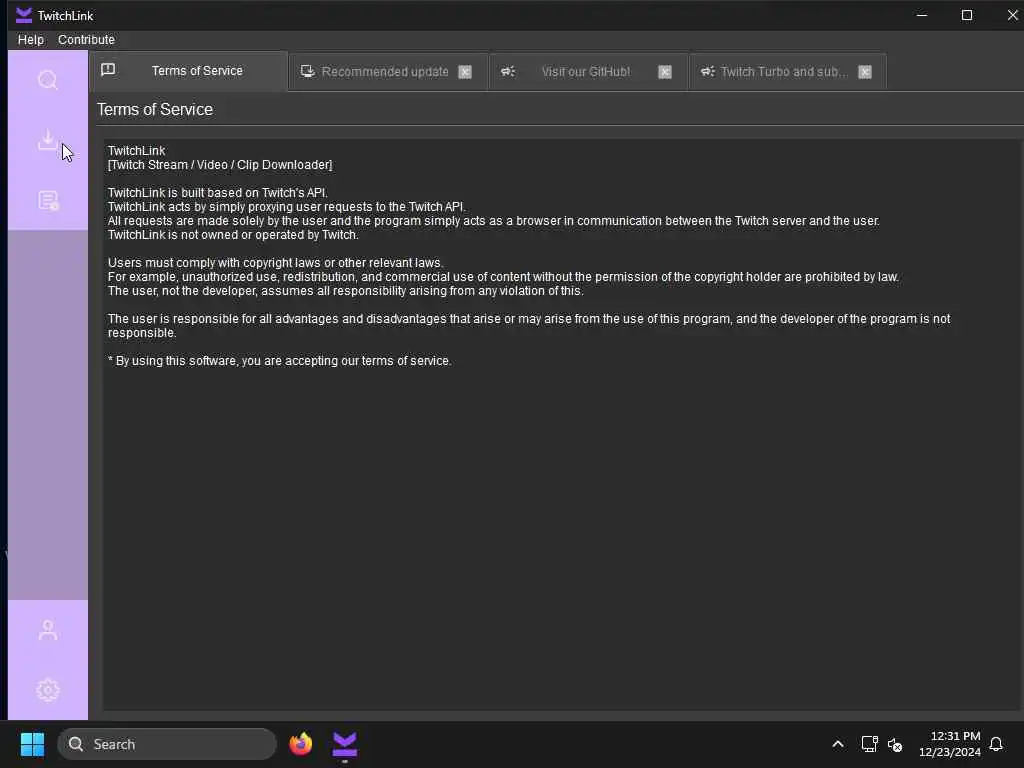Viewport: 1024px width, 768px height.
Task: Open the clock showing 12:31 PM
Action: [x=950, y=744]
